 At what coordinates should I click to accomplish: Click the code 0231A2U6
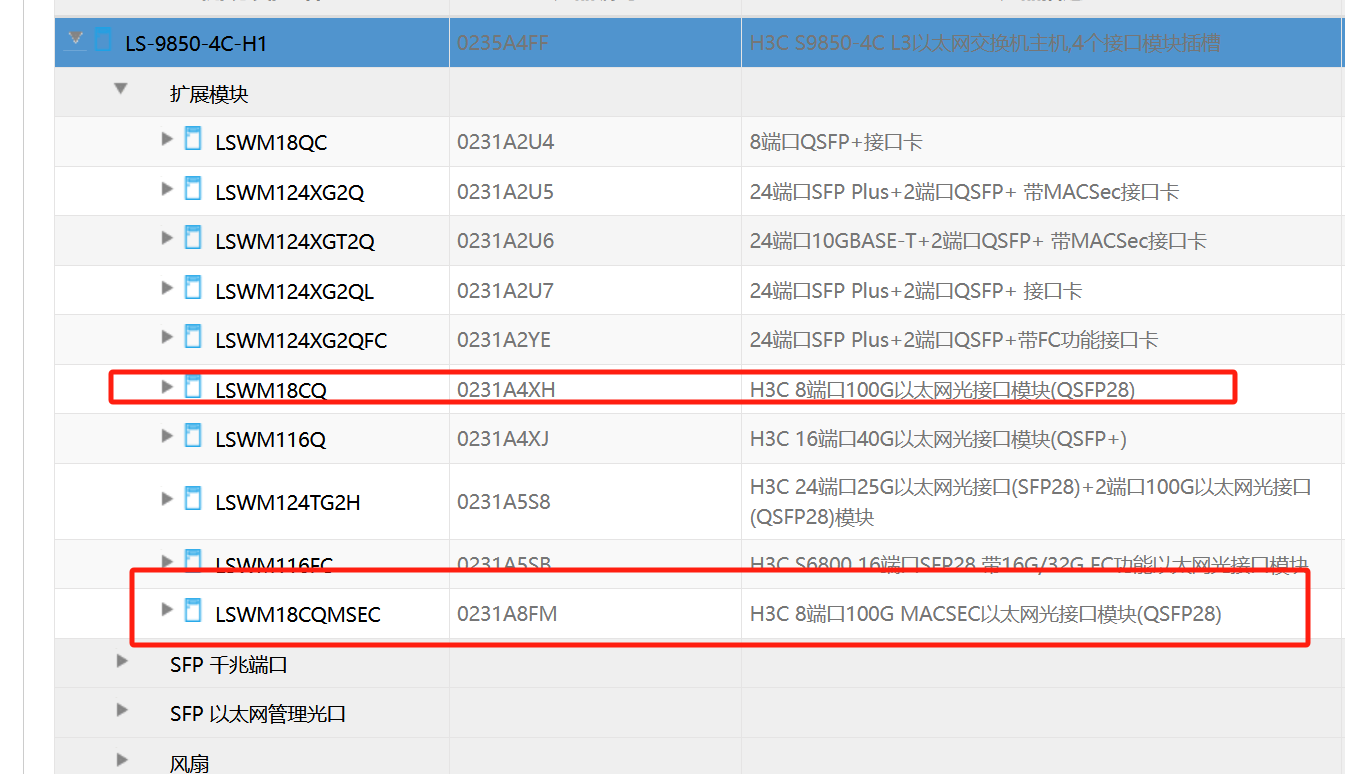coord(505,241)
